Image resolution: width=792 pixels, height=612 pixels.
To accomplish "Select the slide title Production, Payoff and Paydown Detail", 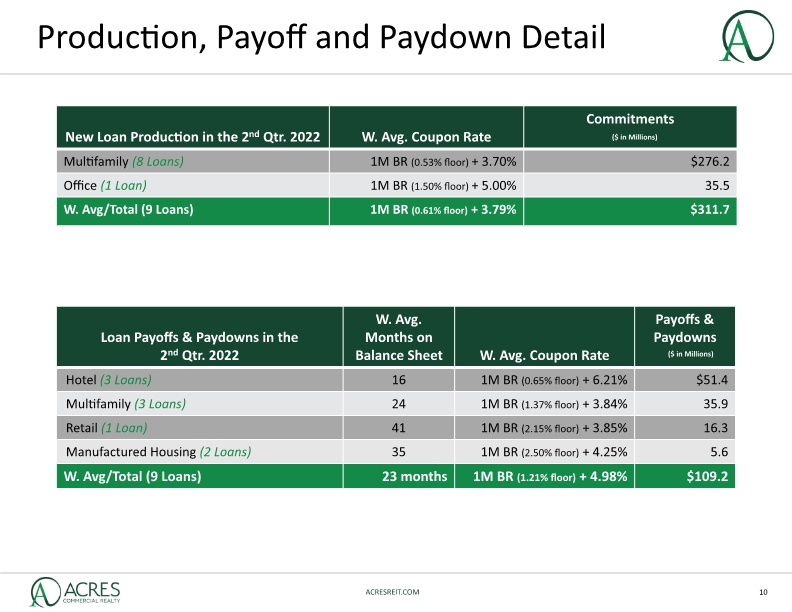I will click(321, 37).
